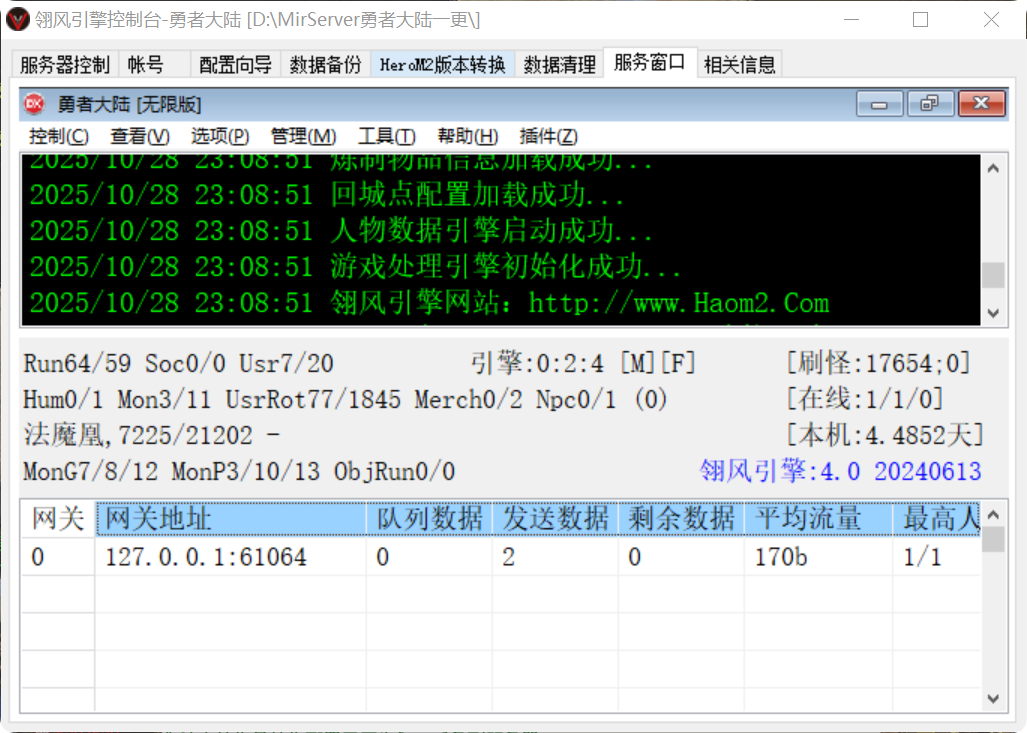Click the inner window restore icon
Viewport: 1027px width, 733px height.
pyautogui.click(x=928, y=104)
